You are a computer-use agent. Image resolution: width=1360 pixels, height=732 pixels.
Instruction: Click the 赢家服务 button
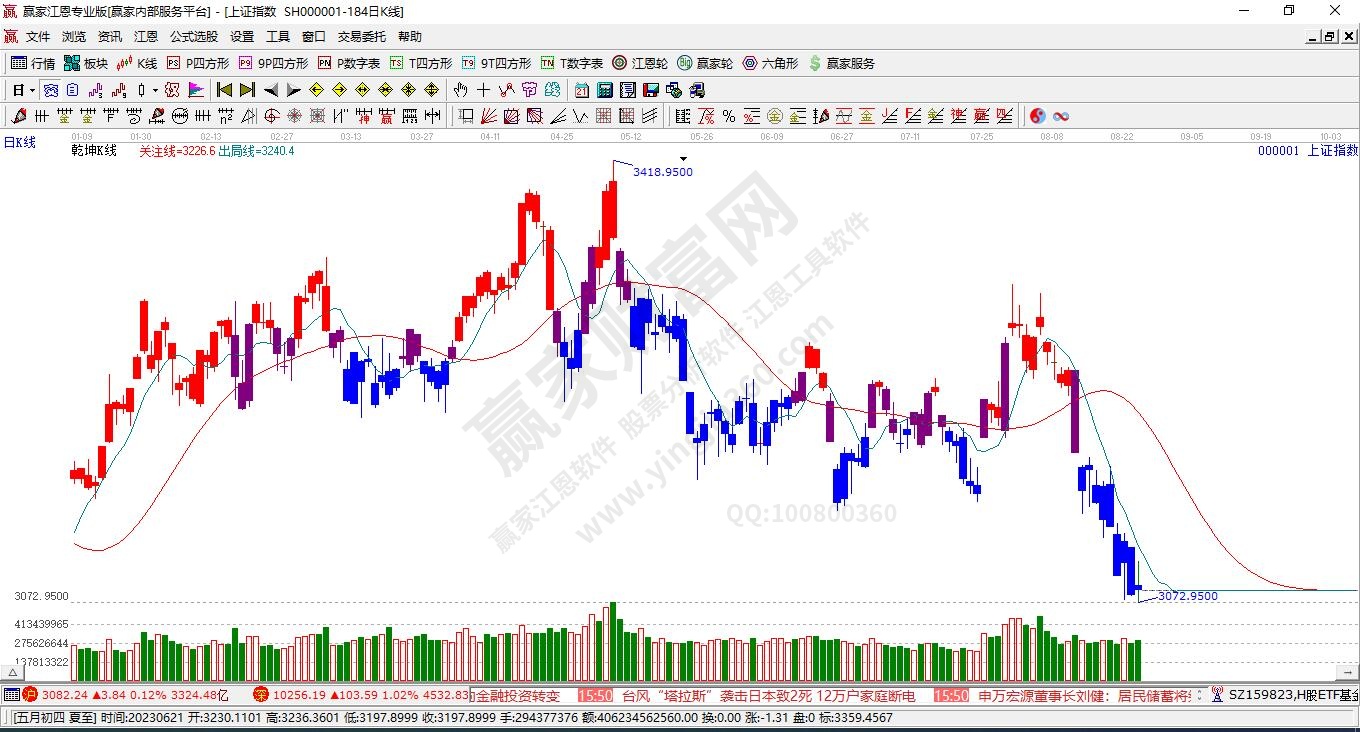click(x=841, y=63)
